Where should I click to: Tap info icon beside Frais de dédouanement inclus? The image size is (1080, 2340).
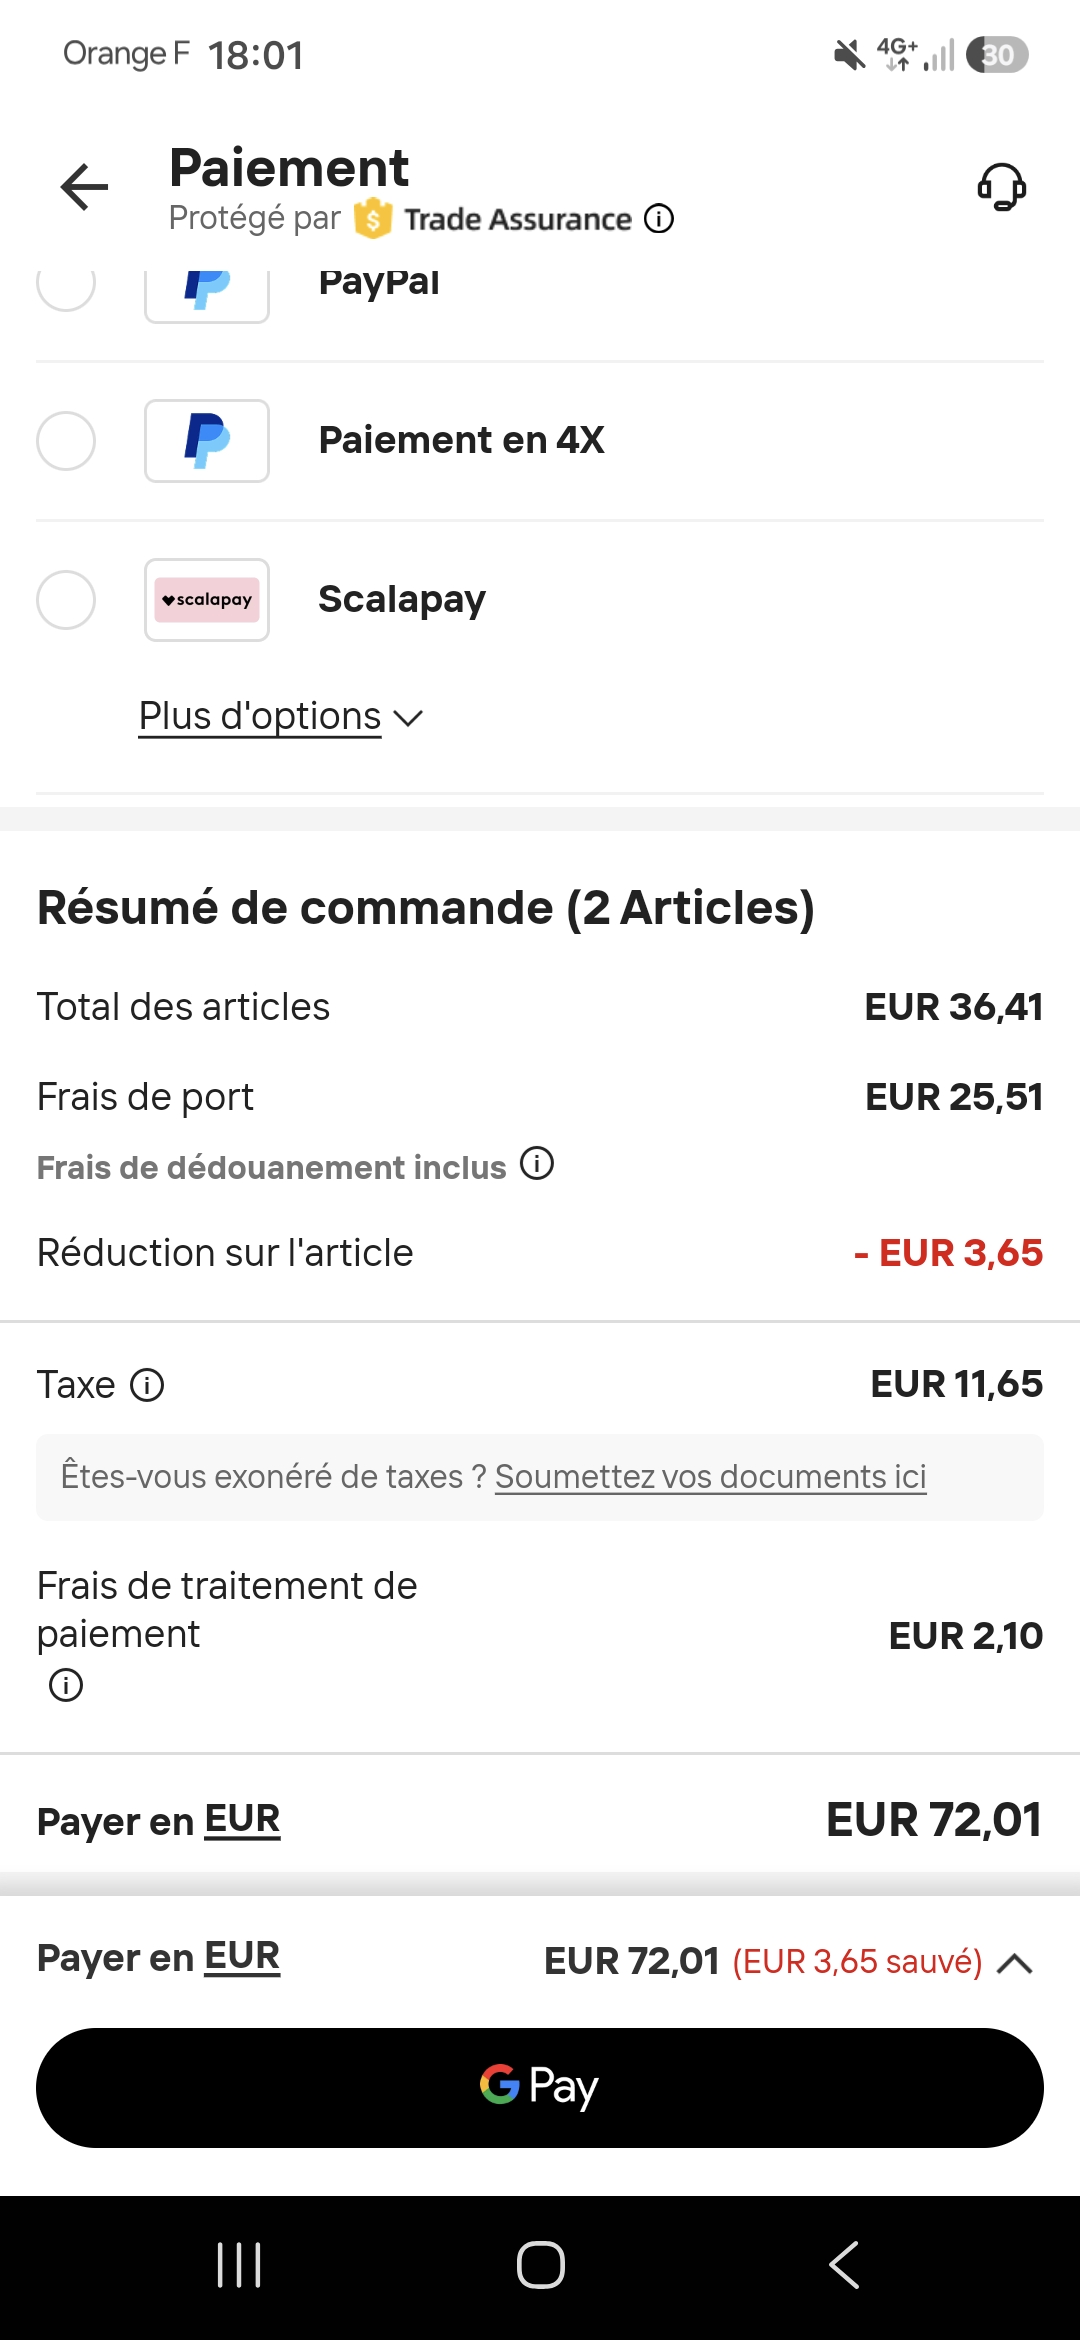pos(537,1164)
